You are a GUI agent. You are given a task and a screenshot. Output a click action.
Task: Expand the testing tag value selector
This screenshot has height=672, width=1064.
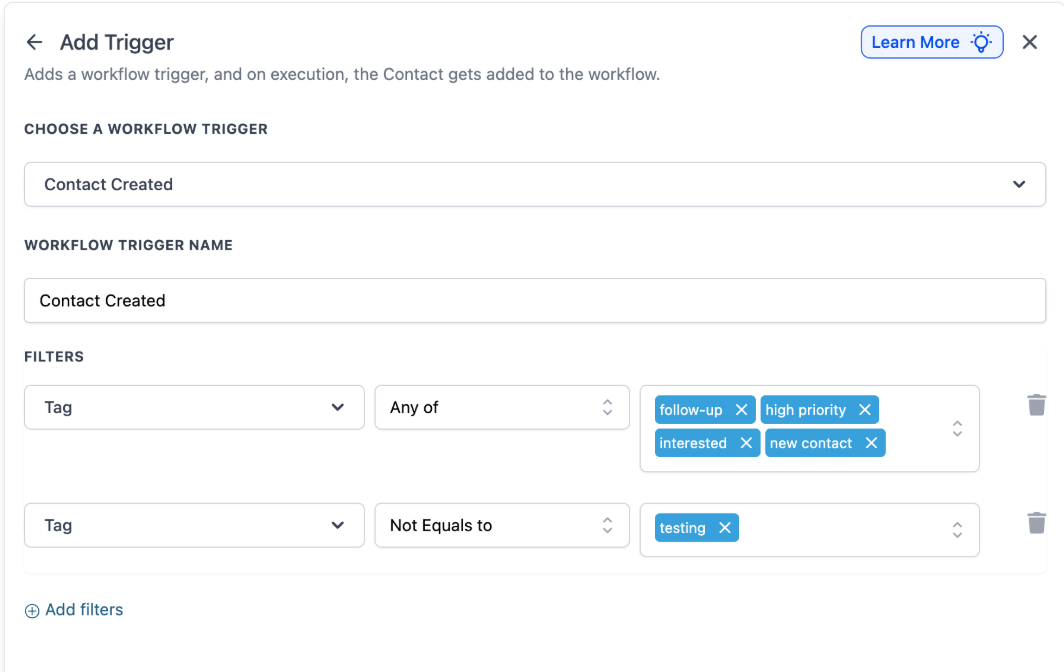pyautogui.click(x=957, y=529)
